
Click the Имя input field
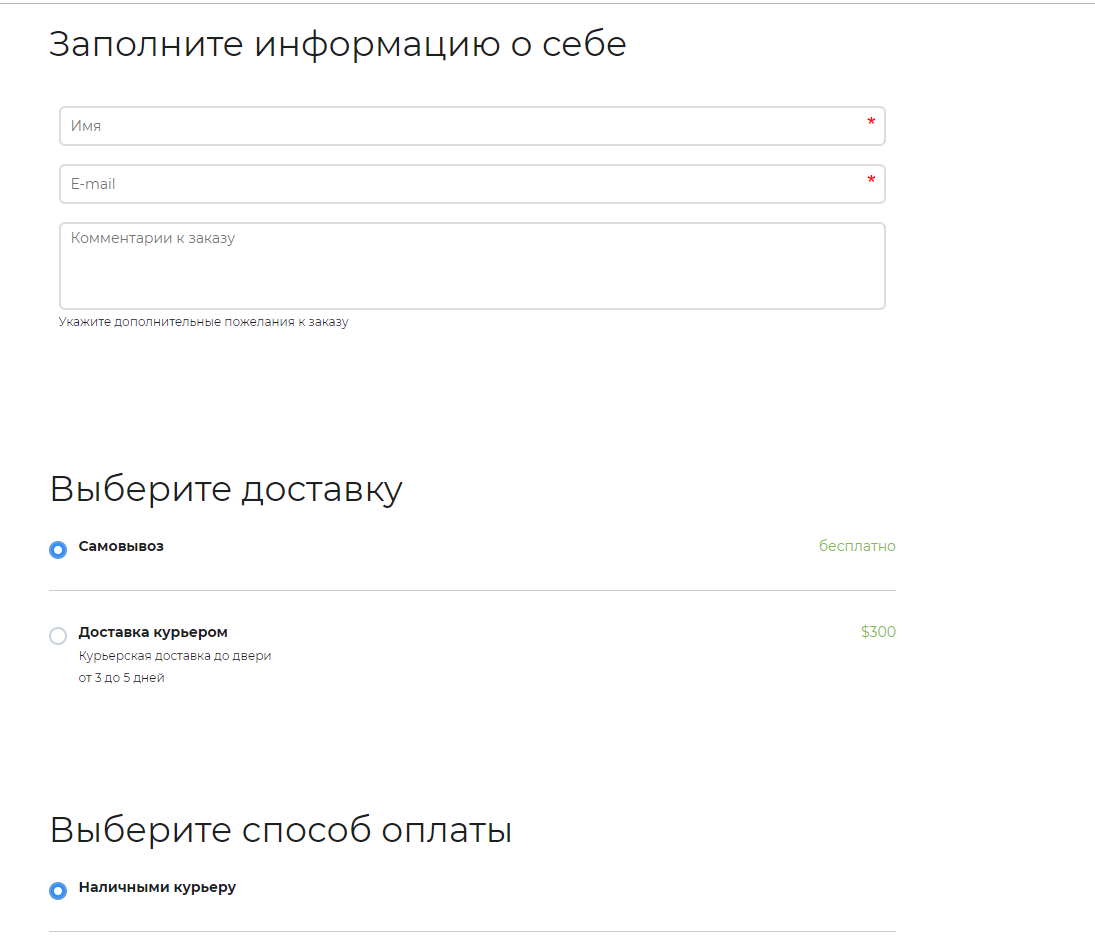[460, 126]
